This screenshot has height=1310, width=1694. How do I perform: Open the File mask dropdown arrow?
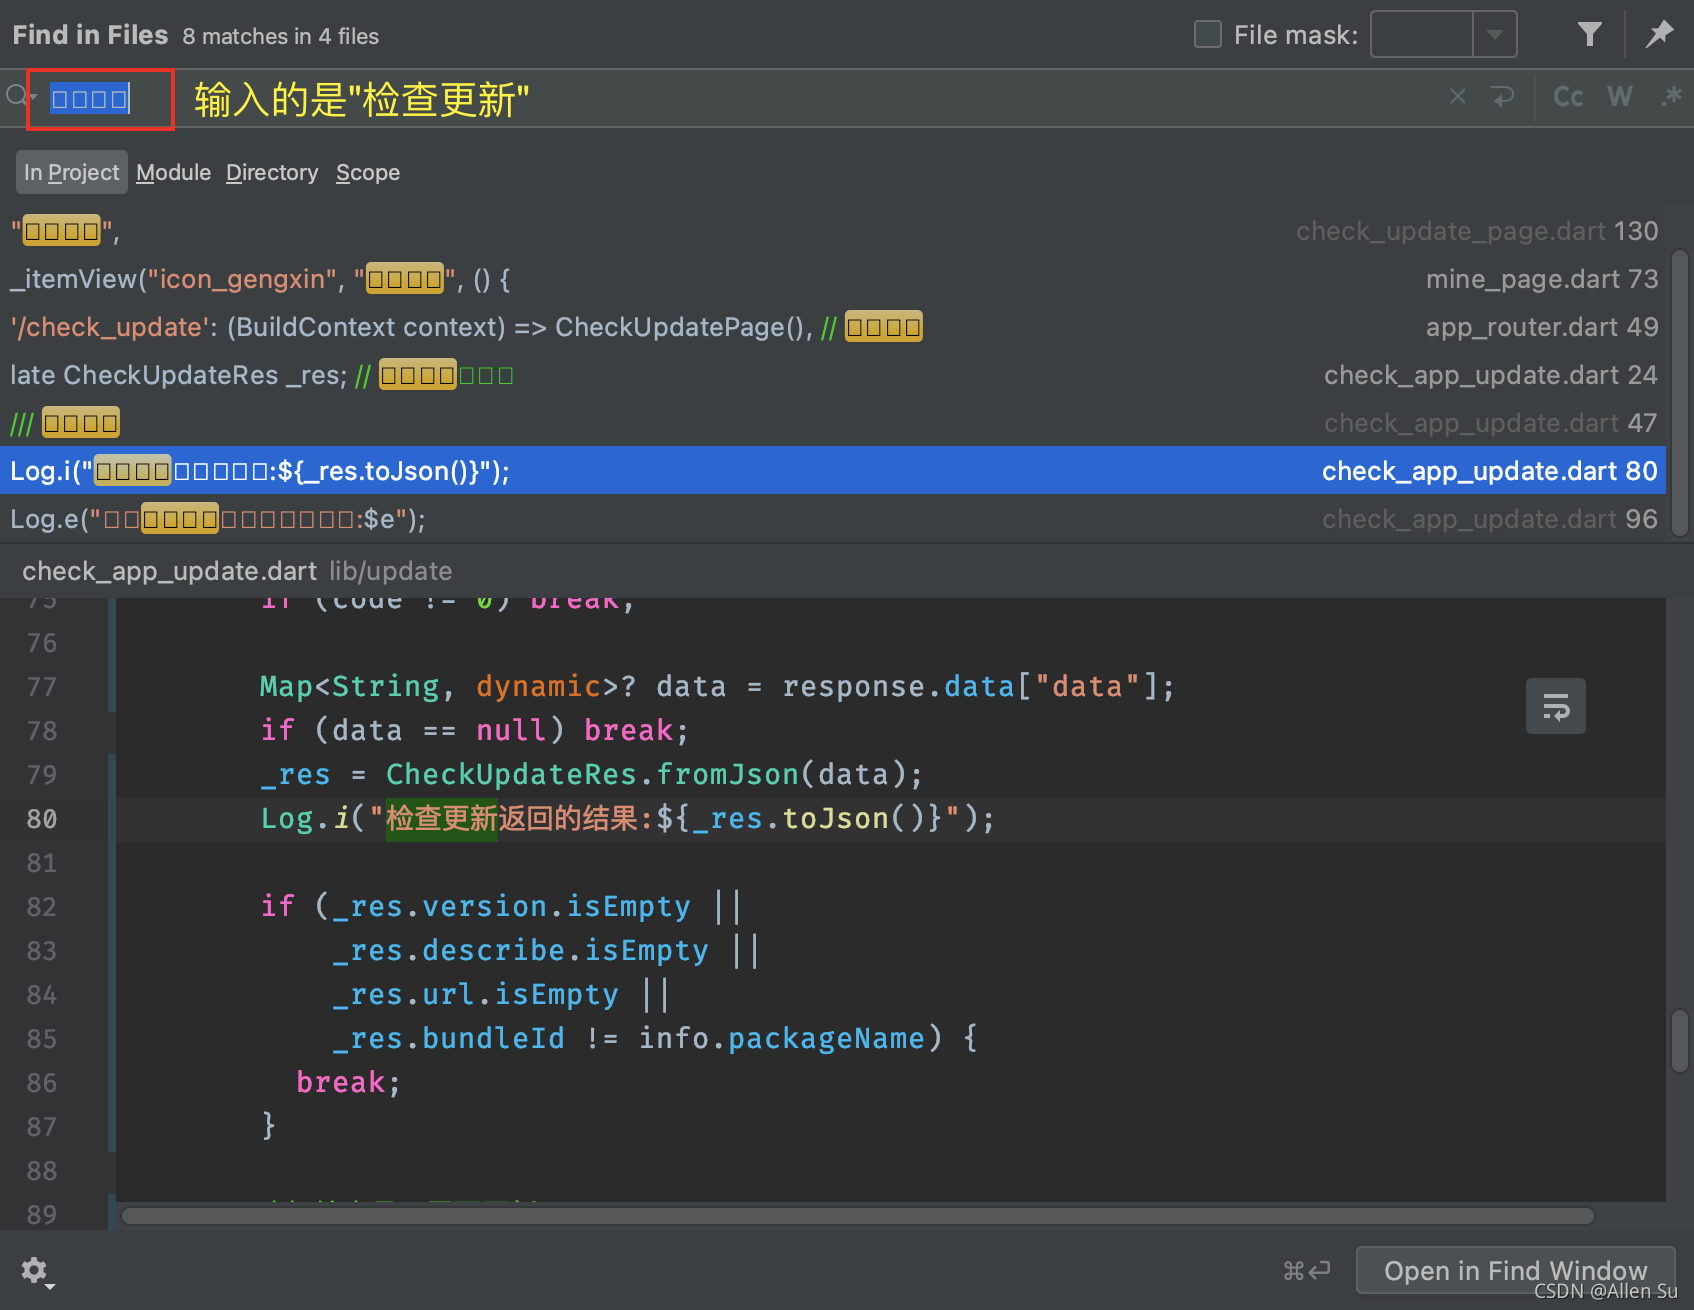[1495, 35]
